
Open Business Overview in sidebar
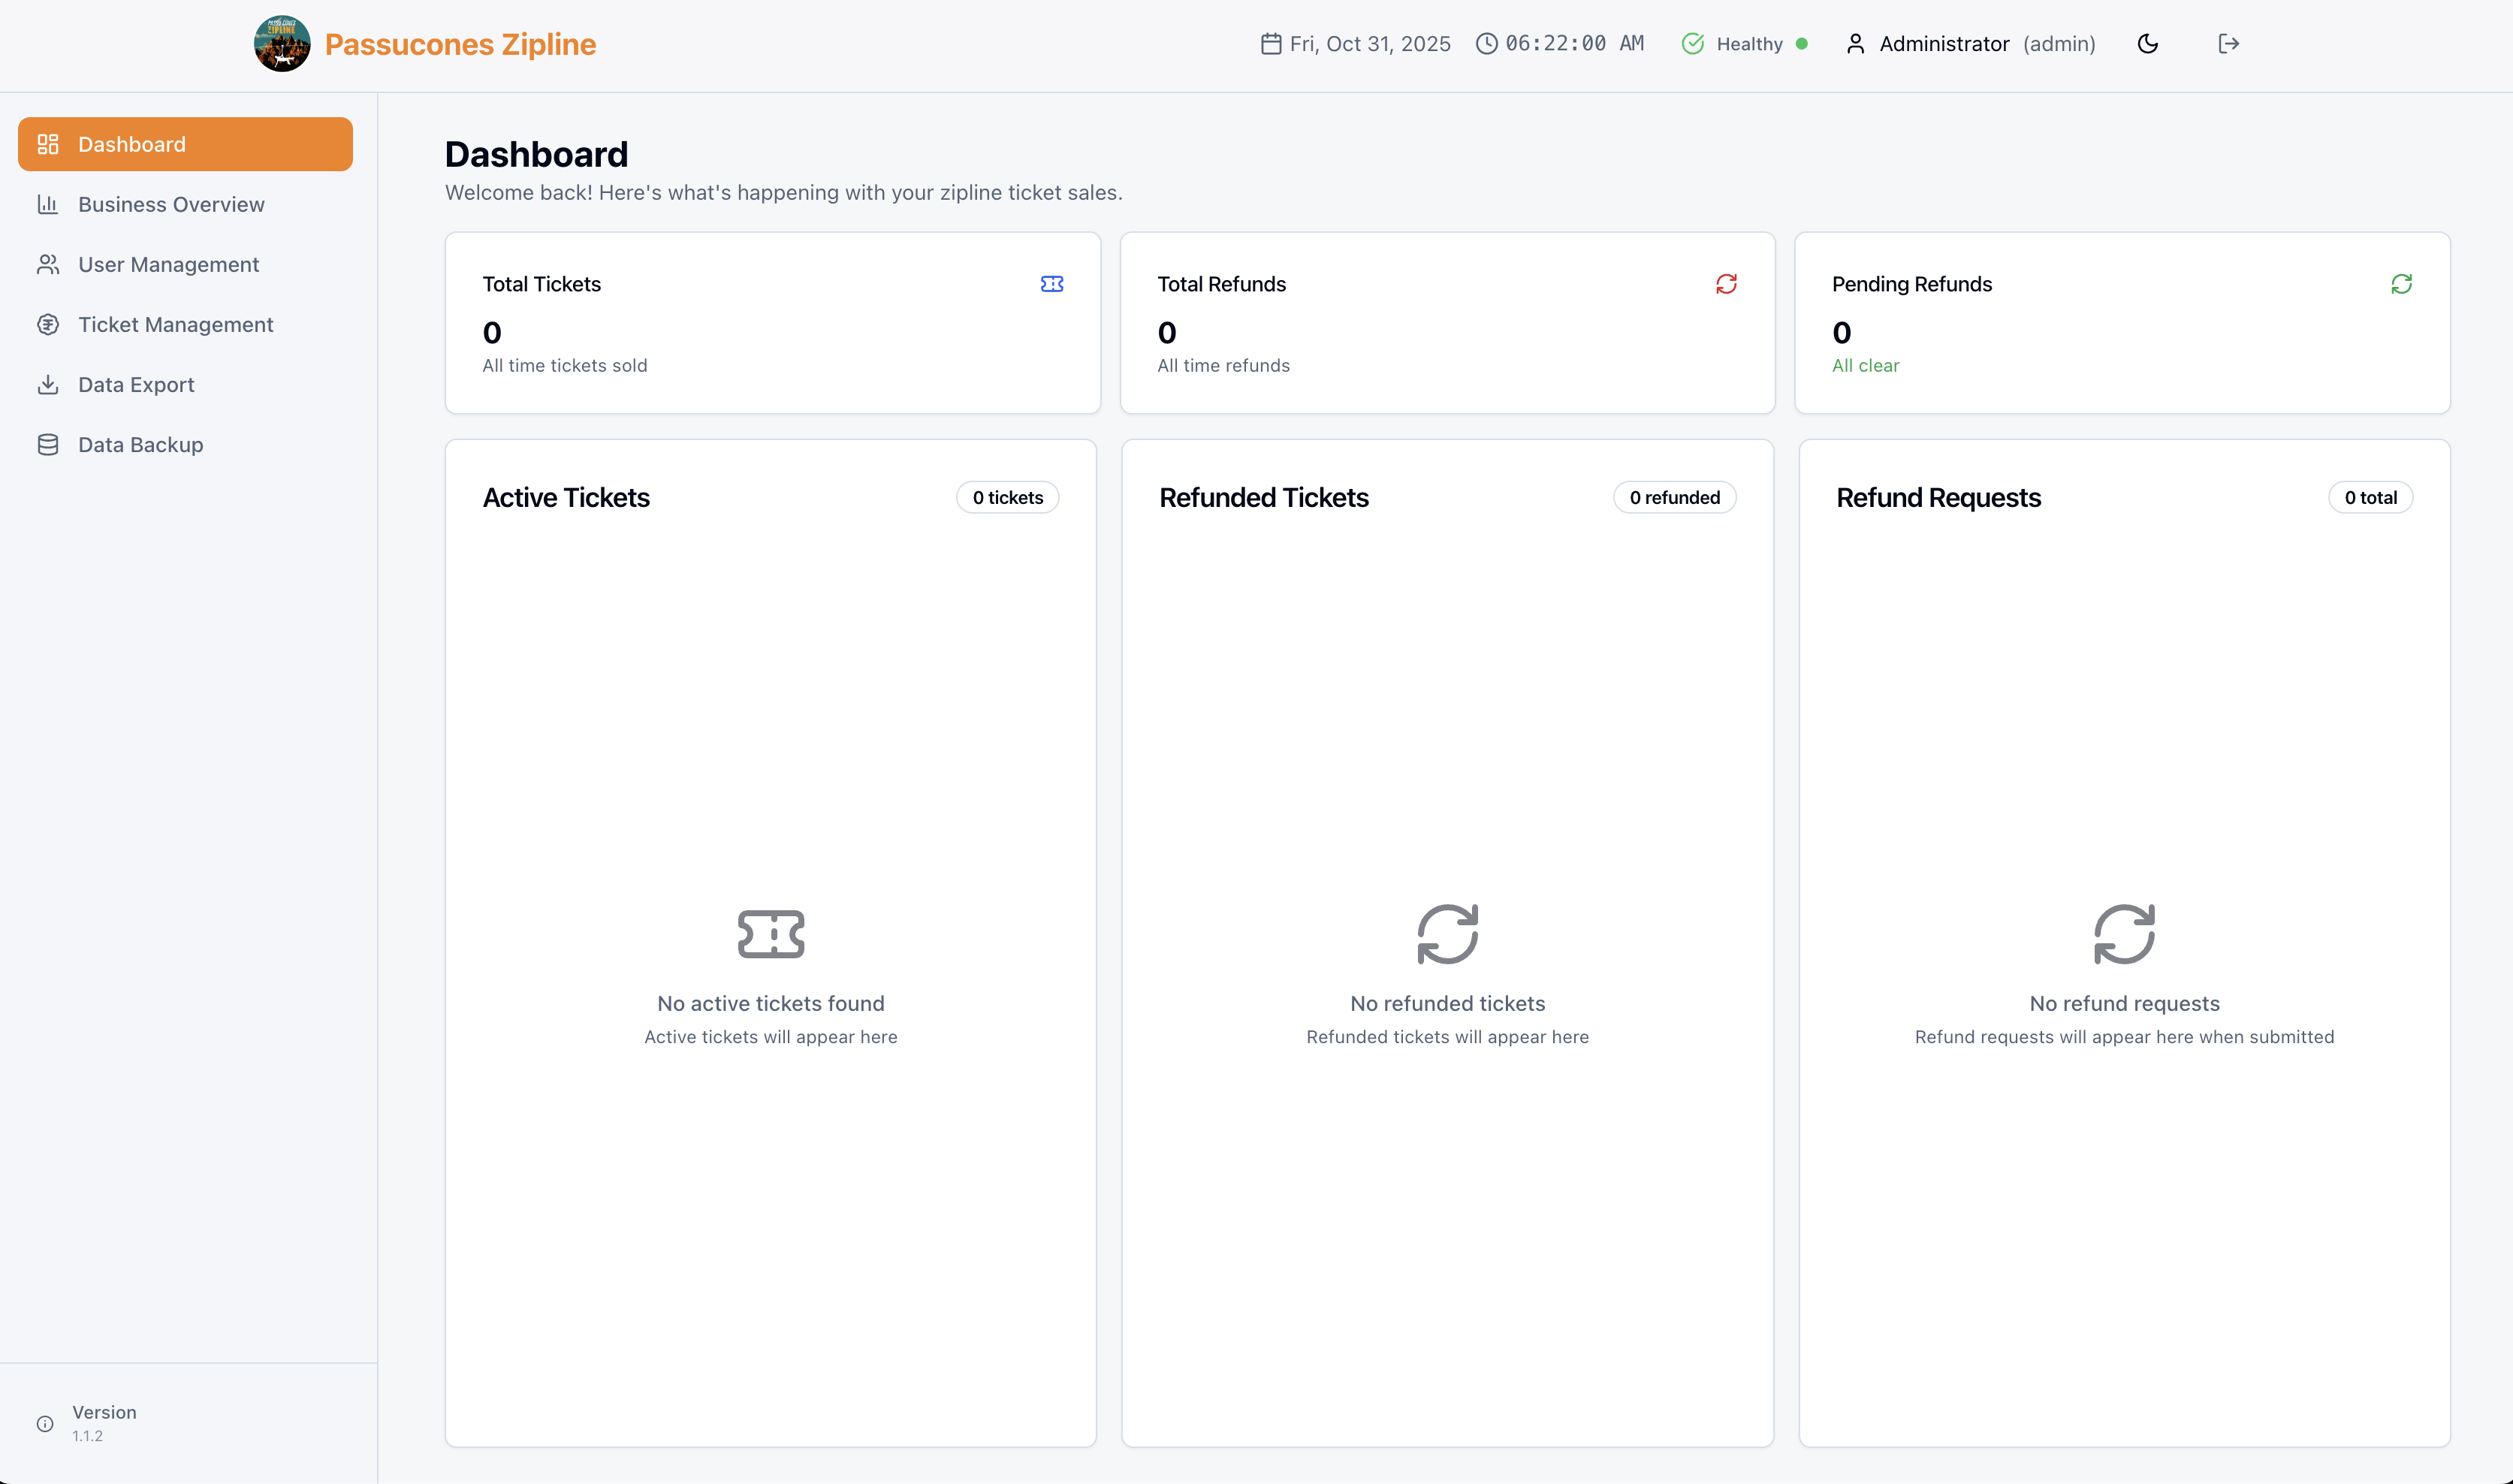pos(171,204)
